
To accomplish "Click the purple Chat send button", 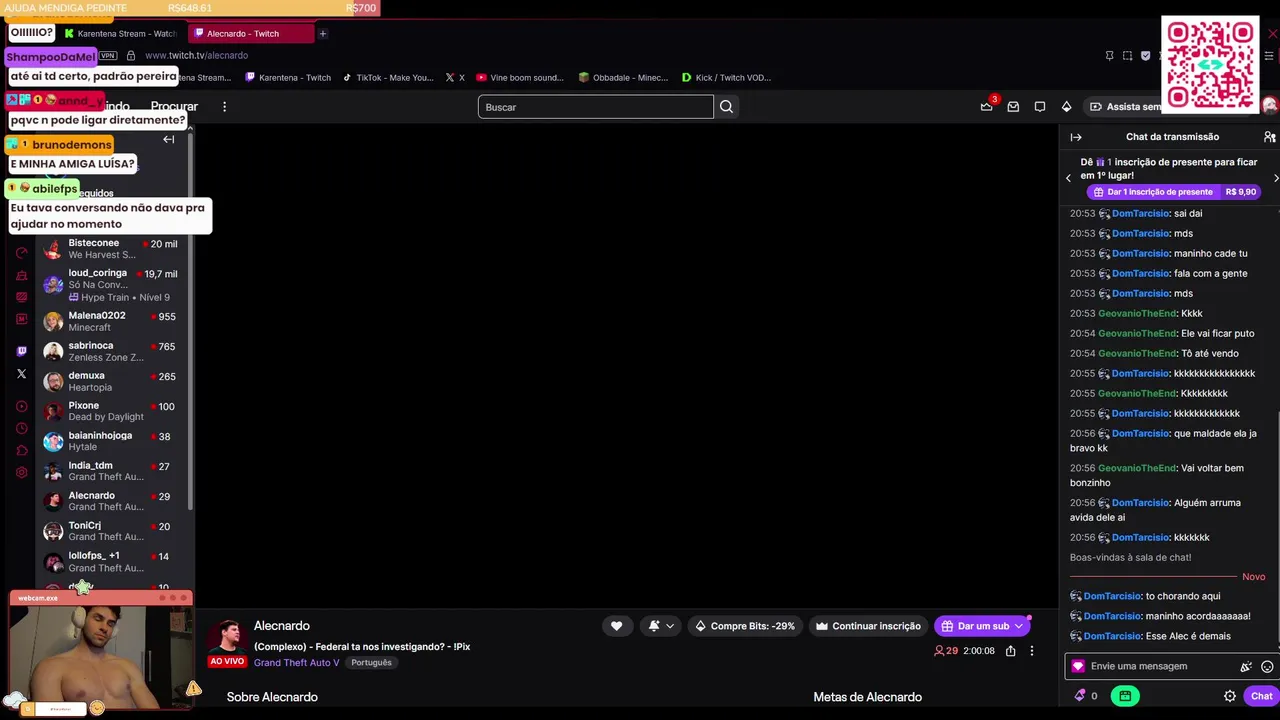I will (1261, 696).
